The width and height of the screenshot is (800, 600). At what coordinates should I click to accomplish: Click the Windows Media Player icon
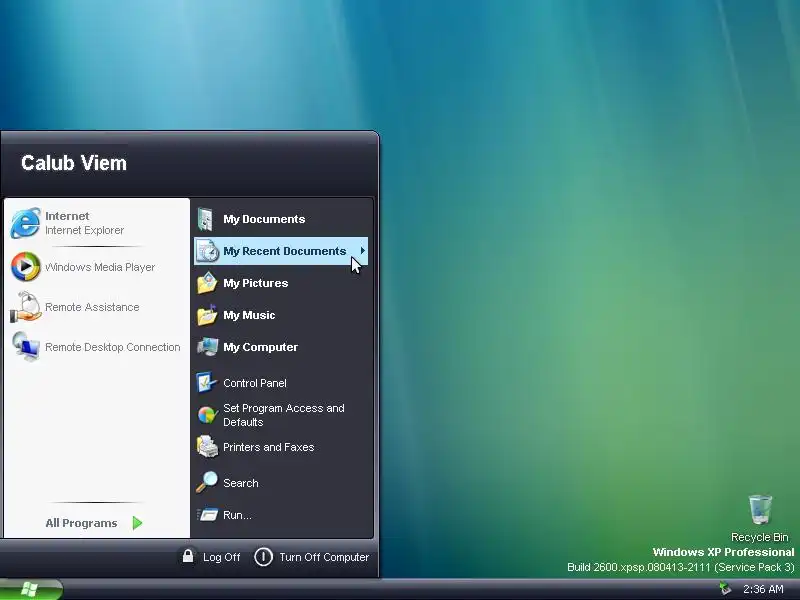(26, 267)
